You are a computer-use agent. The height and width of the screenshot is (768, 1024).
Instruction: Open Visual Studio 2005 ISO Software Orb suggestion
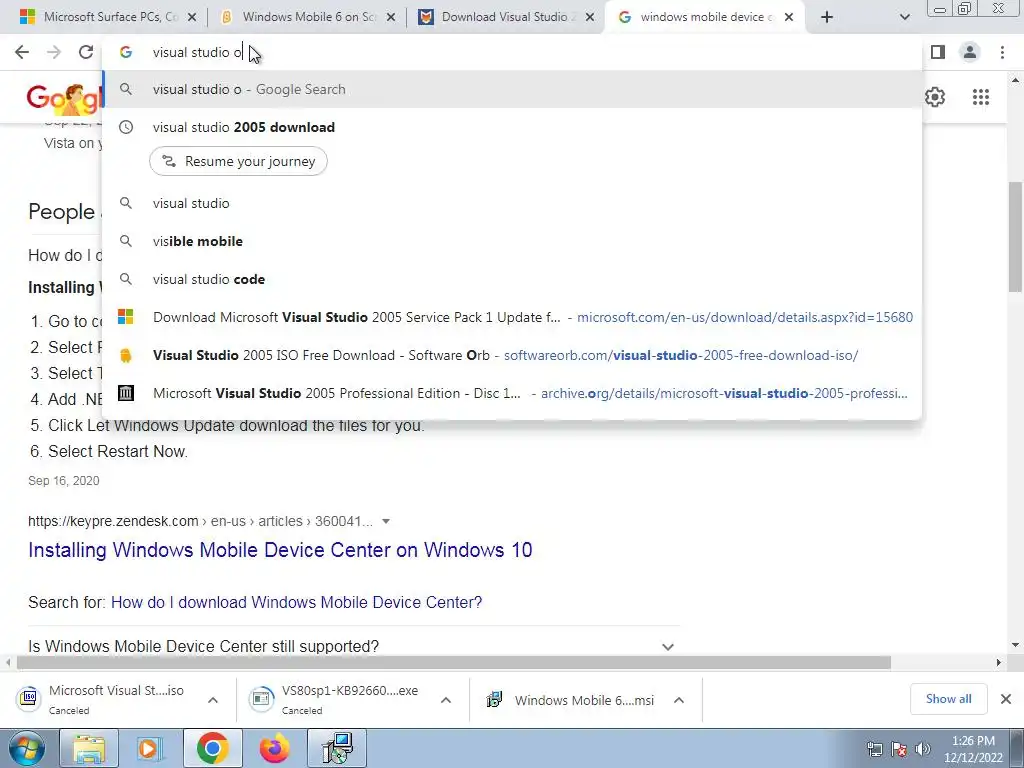512,355
